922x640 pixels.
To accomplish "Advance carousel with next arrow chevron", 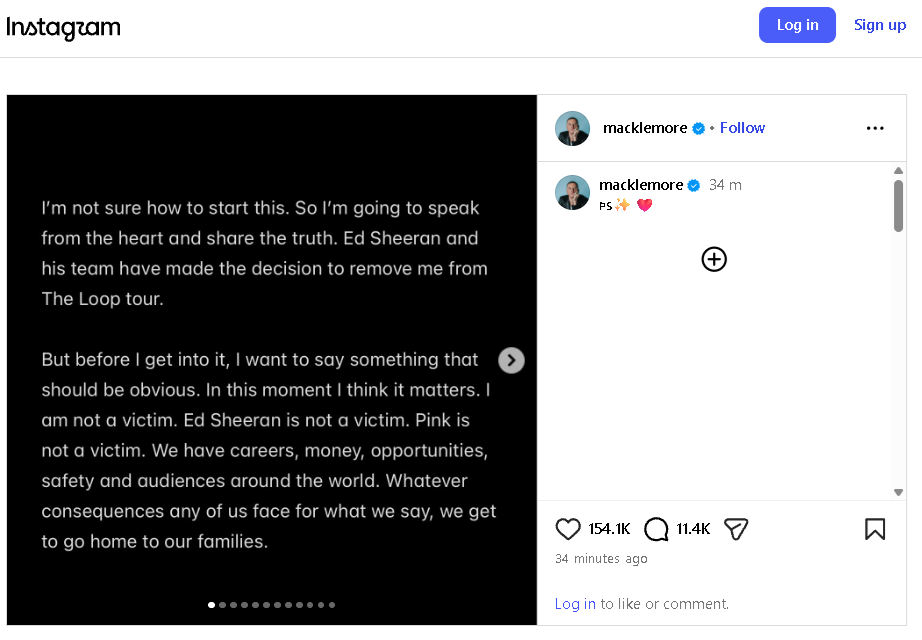I will tap(511, 360).
